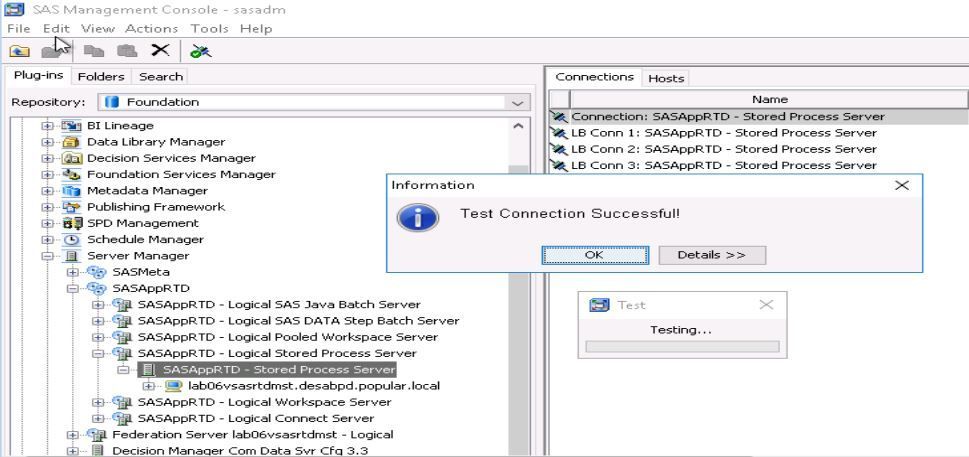Screen dimensions: 969x457
Task: Click the Test Connection toolbar icon
Action: (201, 51)
